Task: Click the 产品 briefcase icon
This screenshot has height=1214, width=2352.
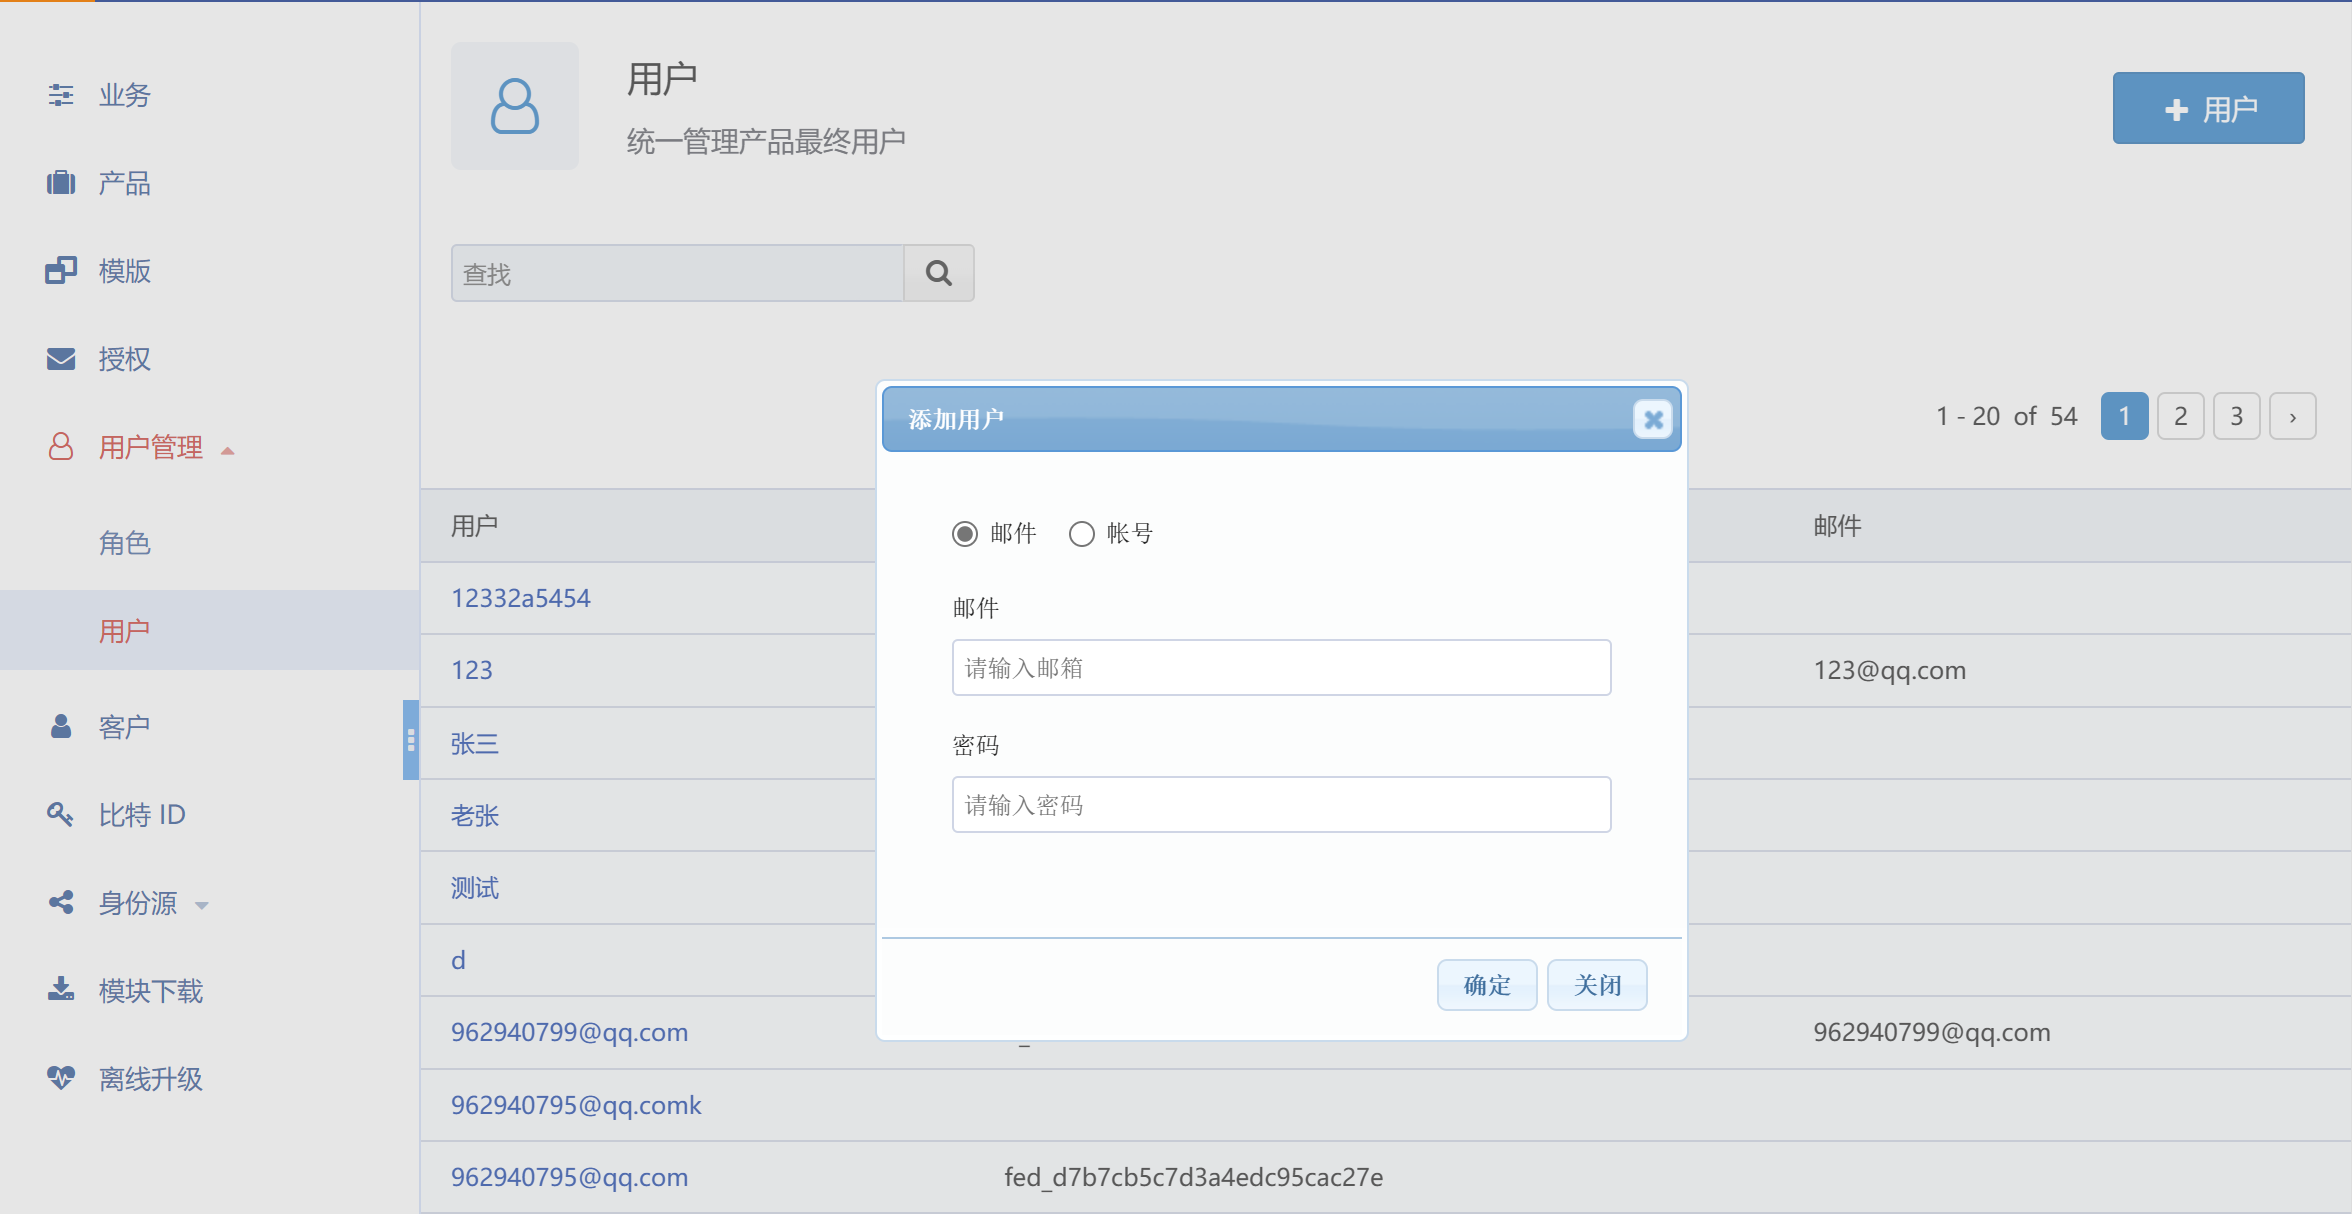Action: tap(61, 183)
